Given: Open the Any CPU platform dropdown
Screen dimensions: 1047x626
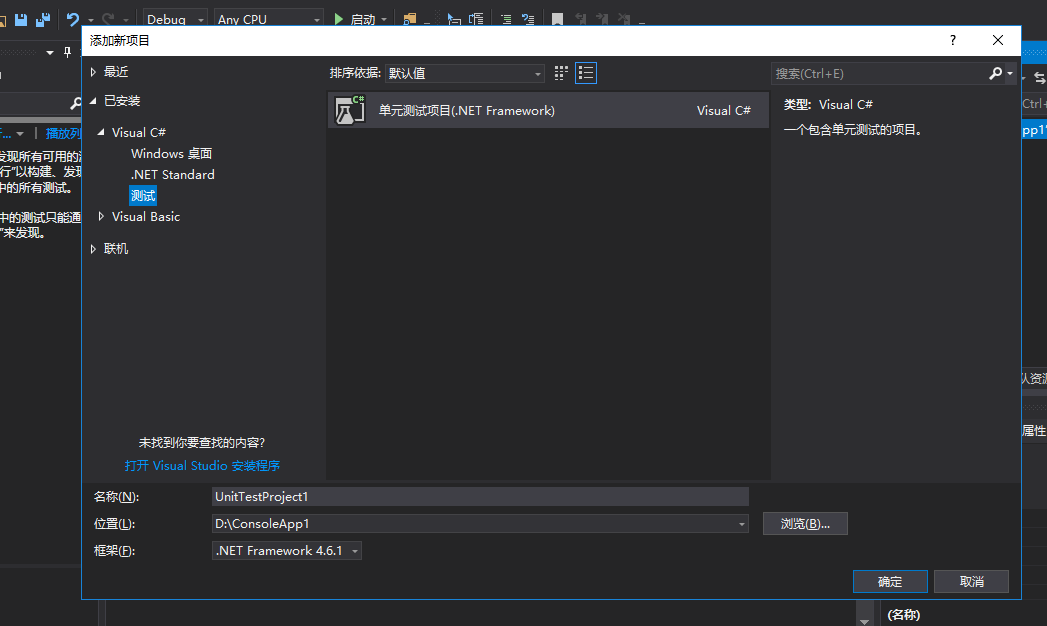Looking at the screenshot, I should [x=268, y=19].
